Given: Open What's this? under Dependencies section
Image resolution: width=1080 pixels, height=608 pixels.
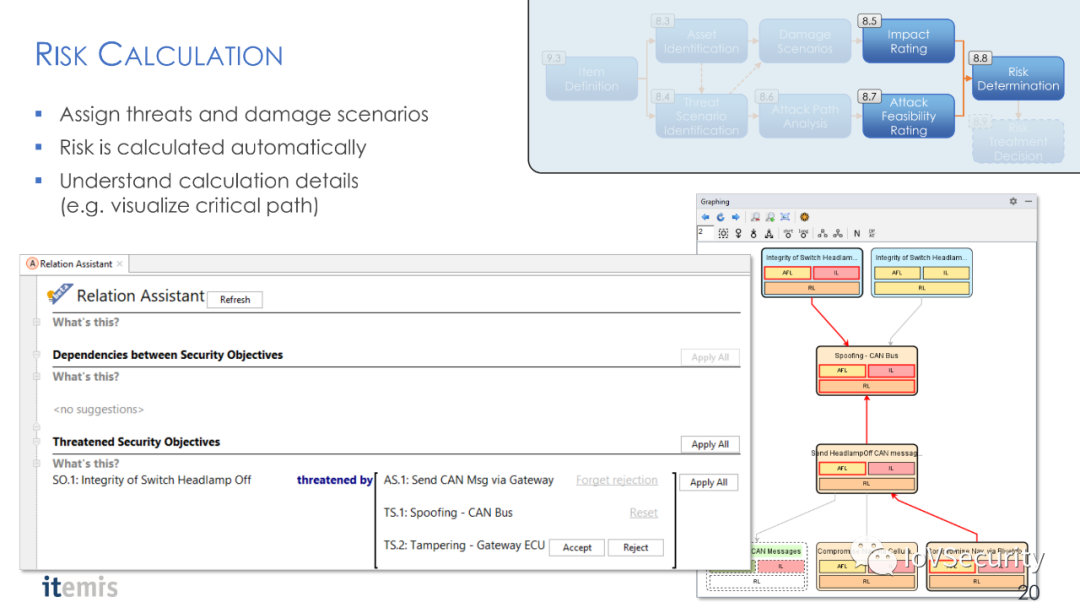Looking at the screenshot, I should click(x=85, y=377).
